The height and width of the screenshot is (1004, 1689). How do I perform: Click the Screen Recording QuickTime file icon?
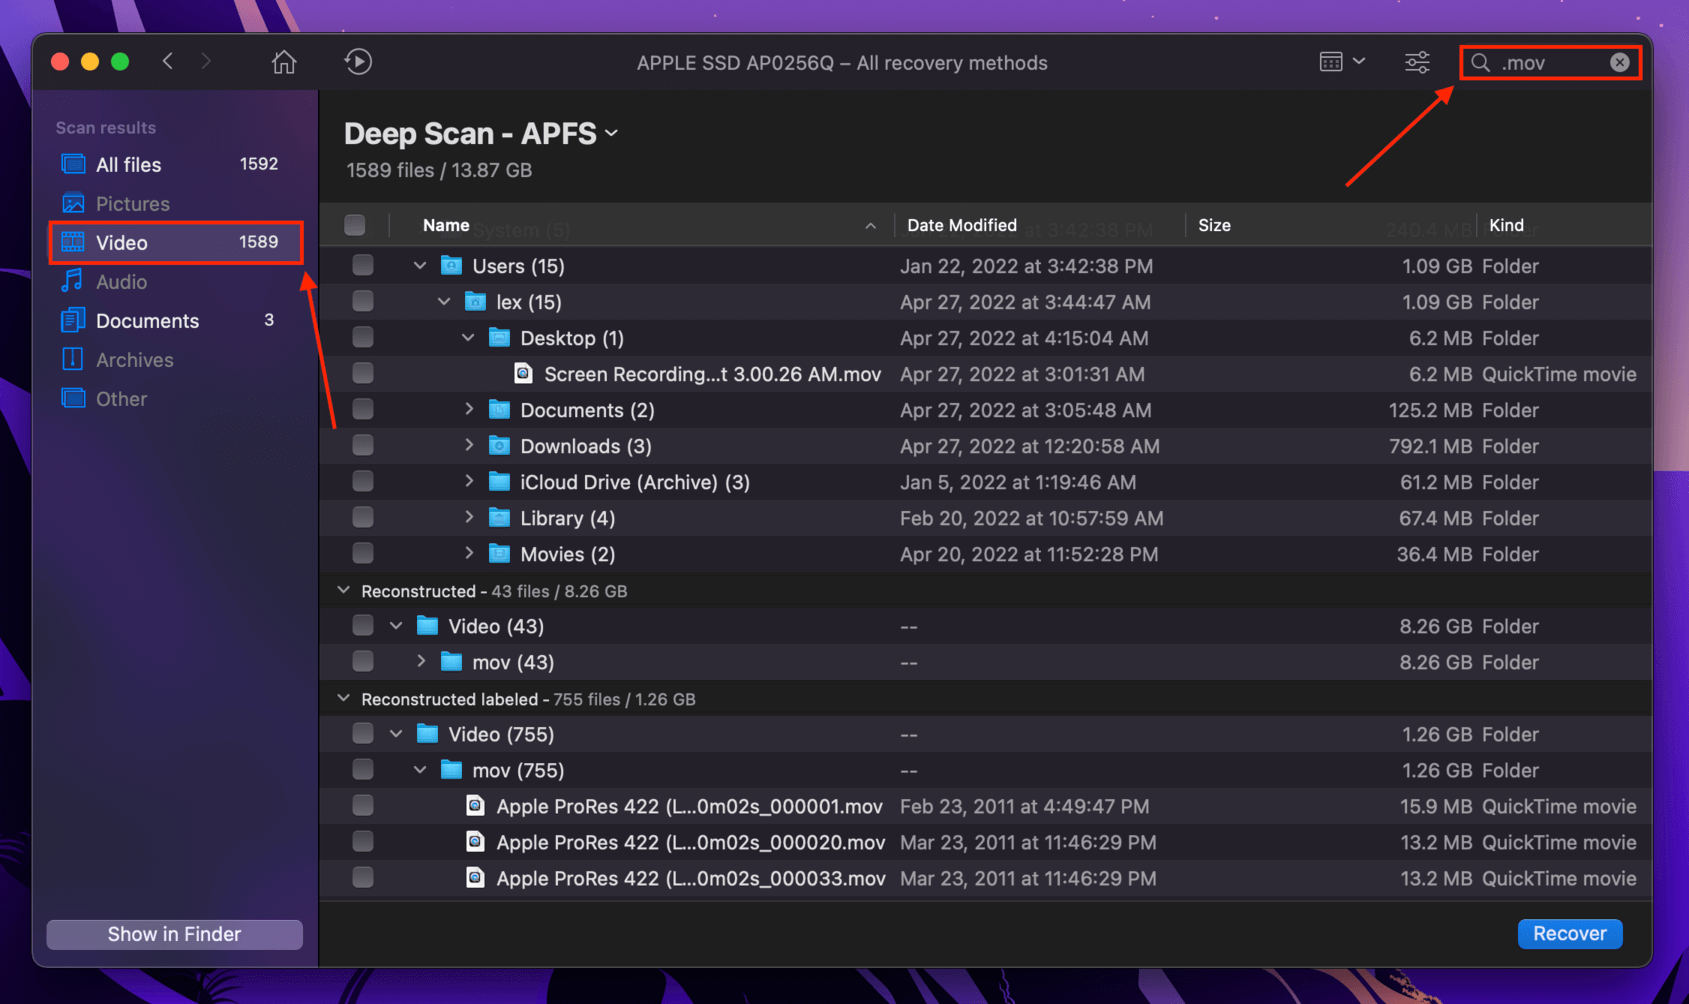(x=523, y=373)
